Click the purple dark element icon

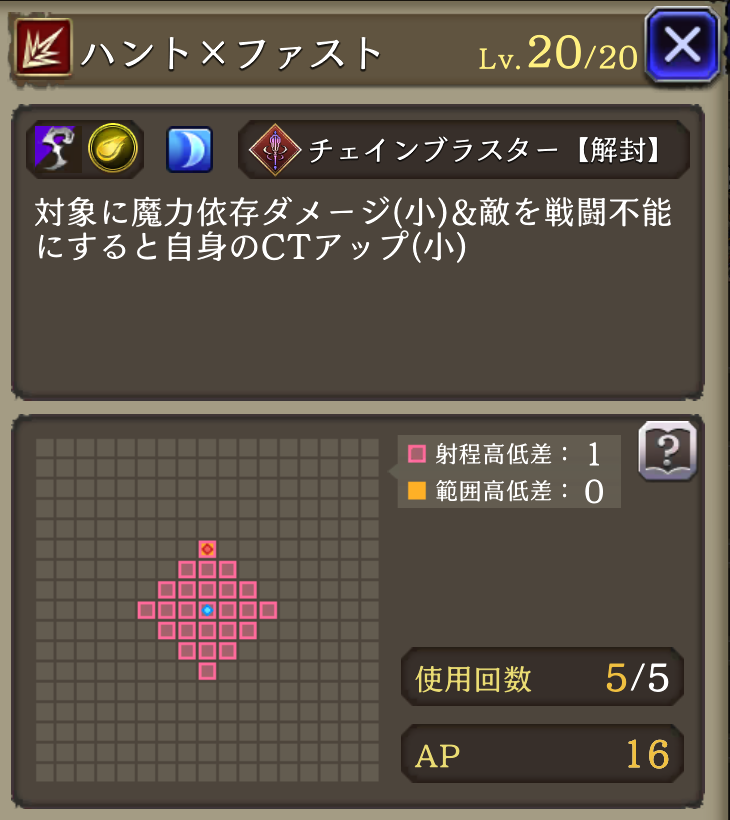[58, 149]
